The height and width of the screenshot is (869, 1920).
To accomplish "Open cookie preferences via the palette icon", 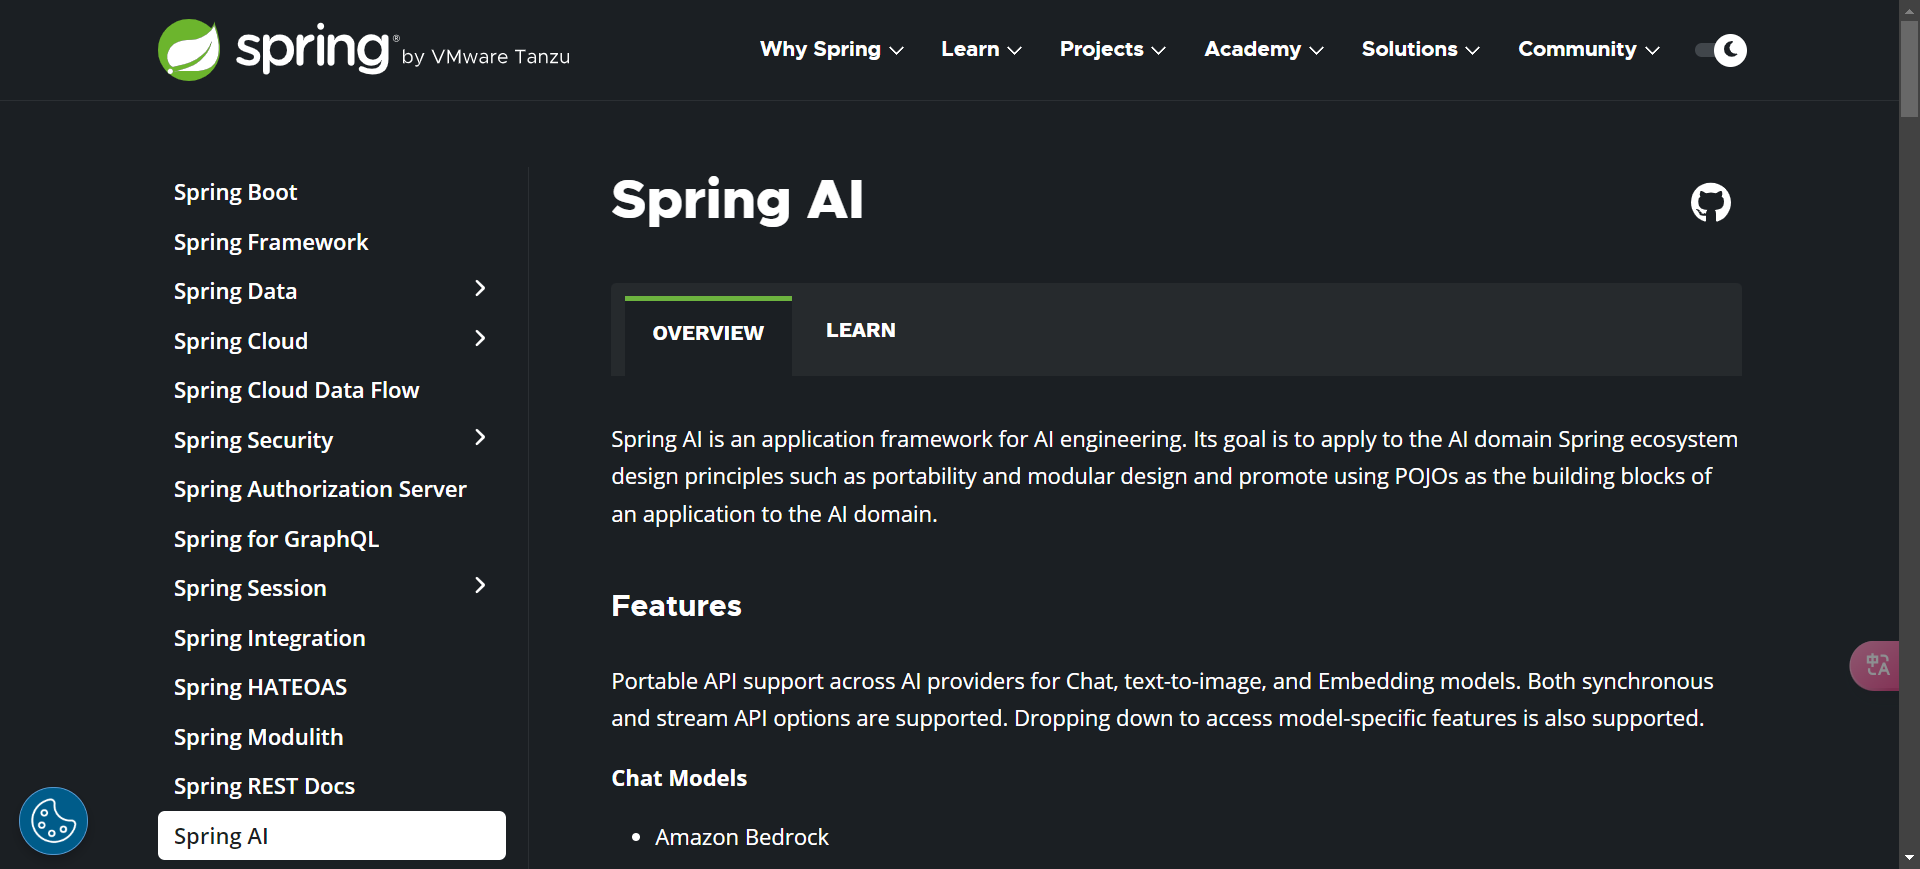I will (x=52, y=820).
